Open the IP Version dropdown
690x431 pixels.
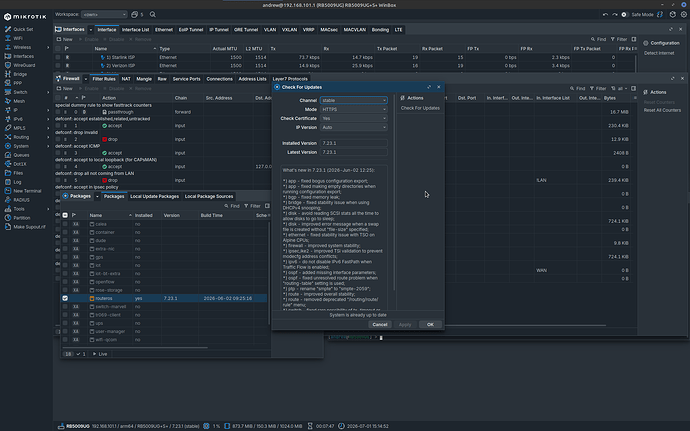tap(354, 127)
